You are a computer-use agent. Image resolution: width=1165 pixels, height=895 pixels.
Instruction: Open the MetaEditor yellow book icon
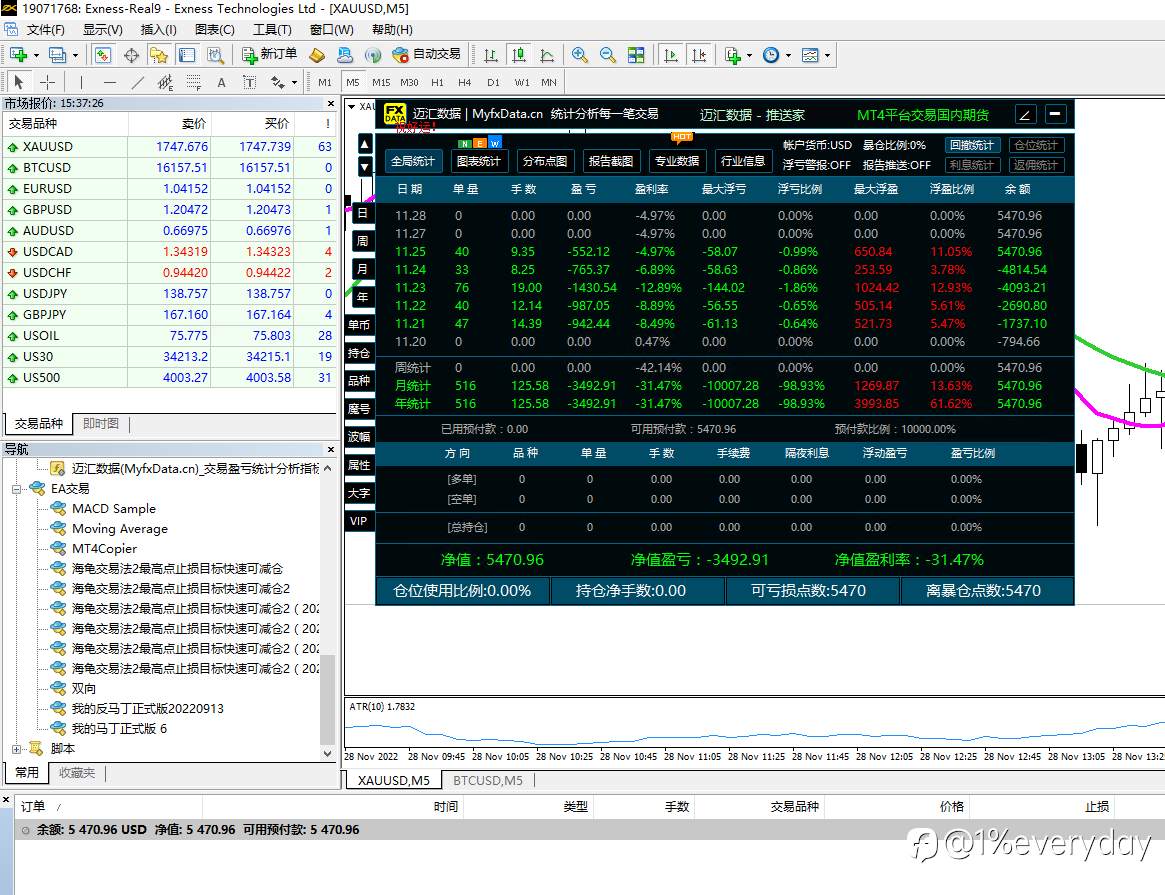click(317, 55)
